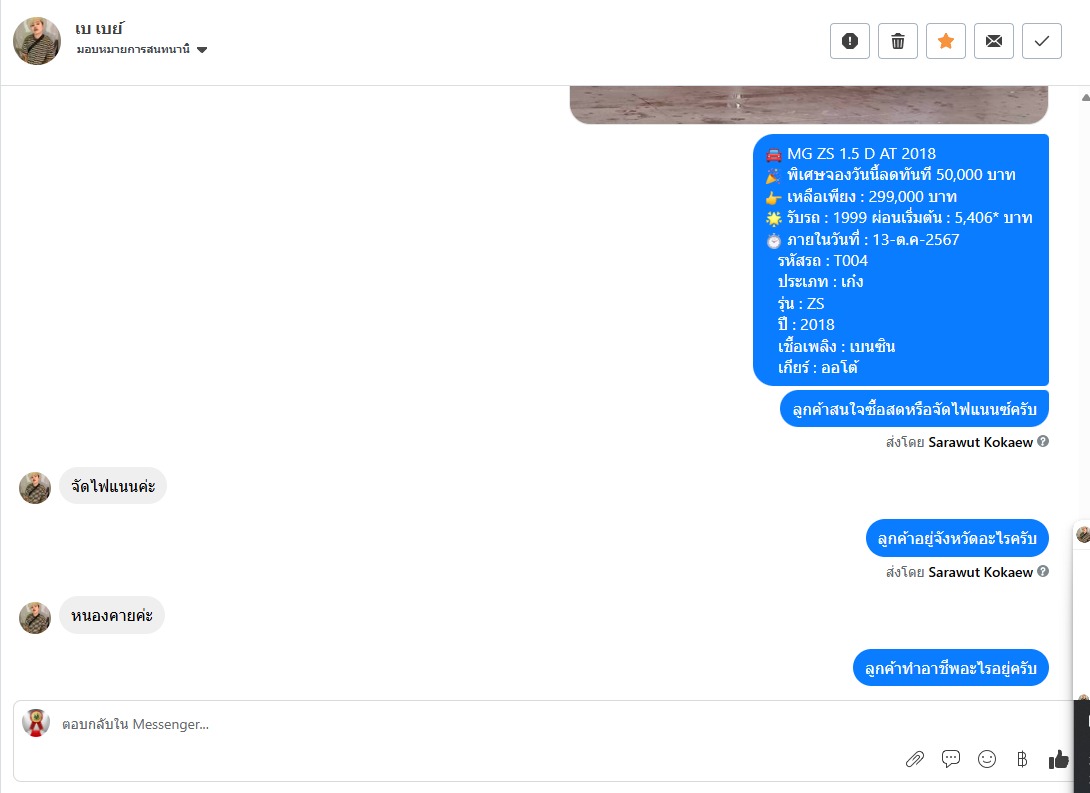1090x793 pixels.
Task: Attach a file using paperclip icon
Action: (x=915, y=759)
